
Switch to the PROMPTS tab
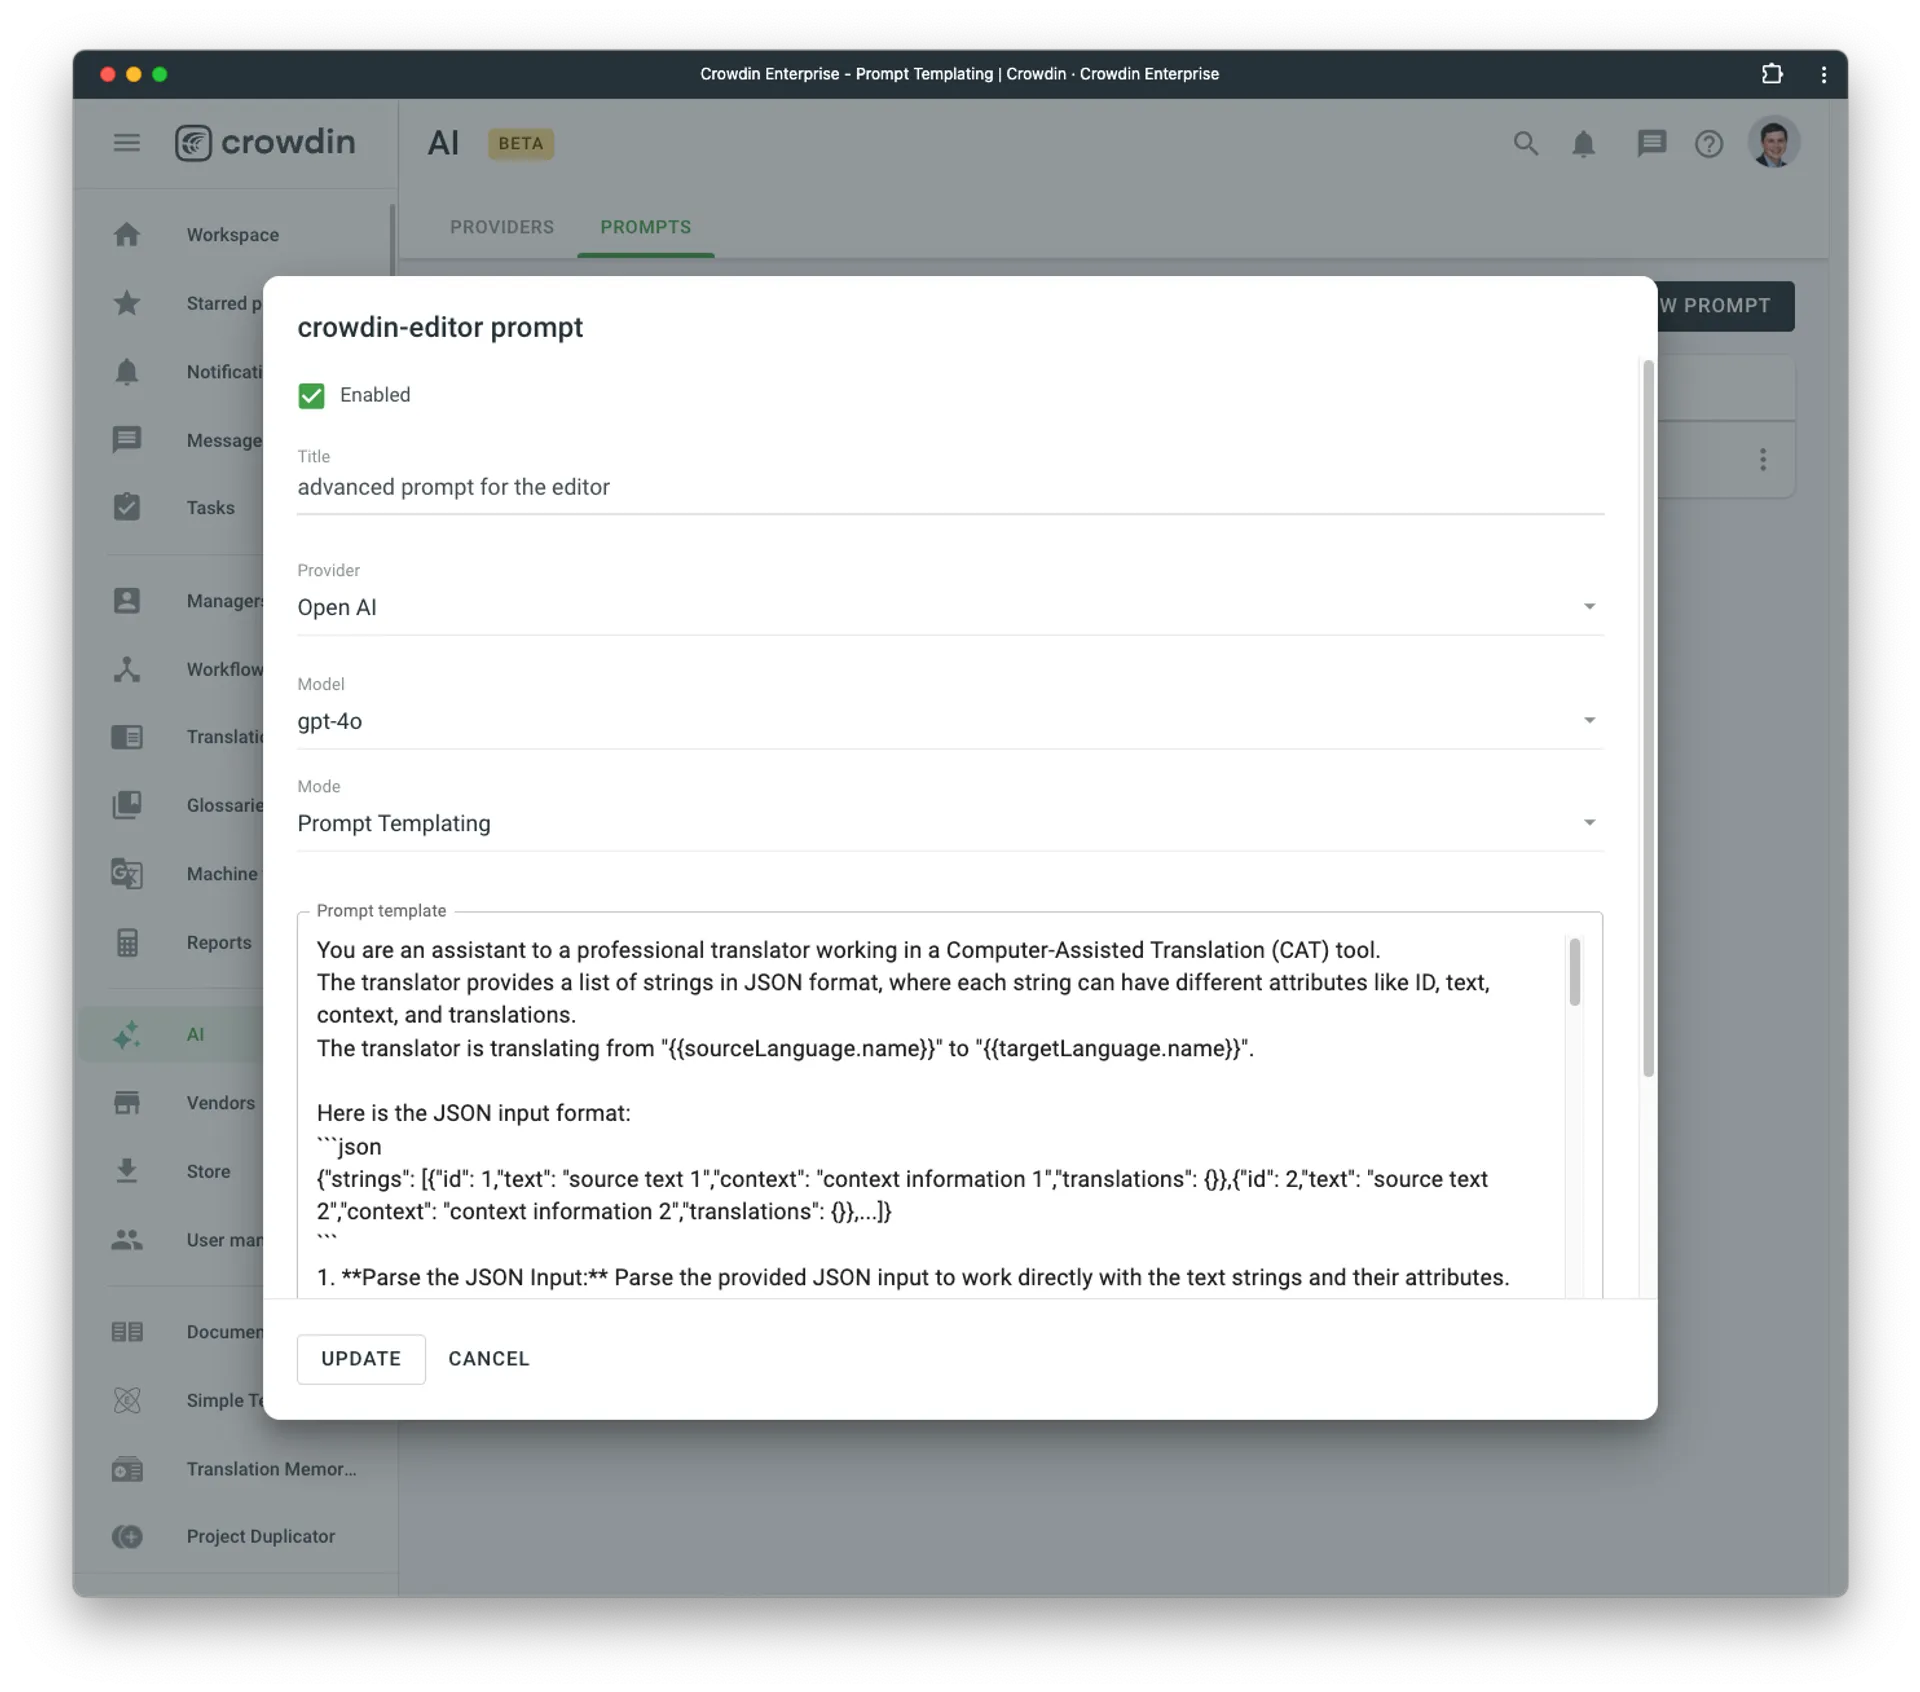point(645,227)
